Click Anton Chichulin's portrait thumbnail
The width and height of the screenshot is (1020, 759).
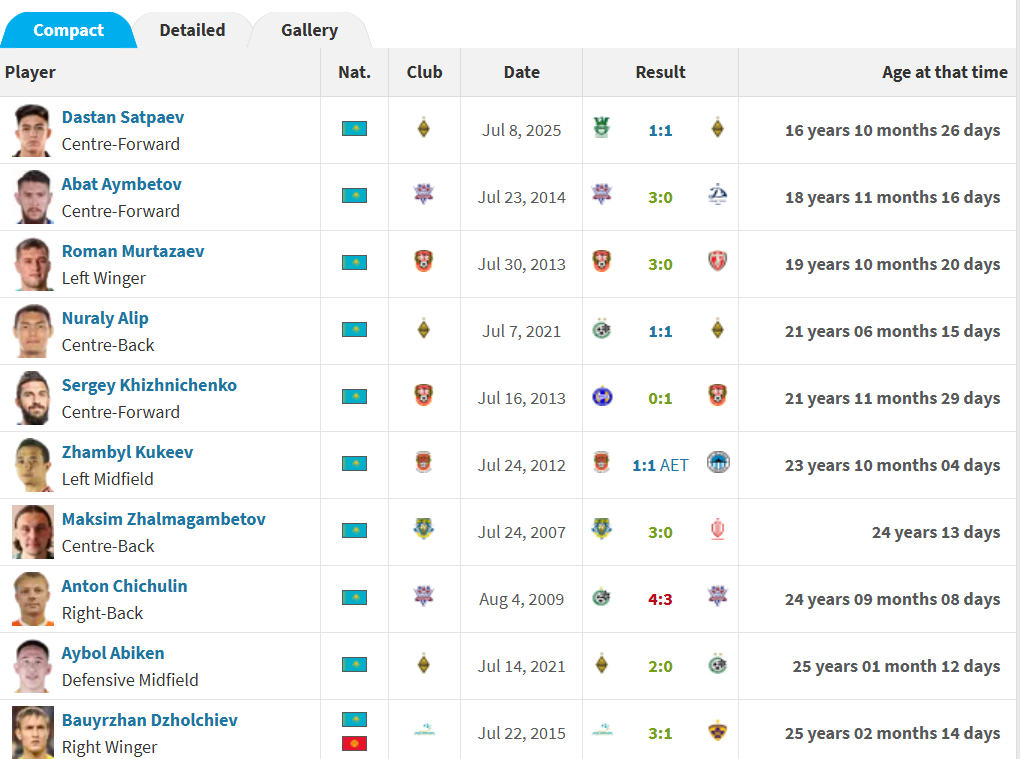(33, 598)
